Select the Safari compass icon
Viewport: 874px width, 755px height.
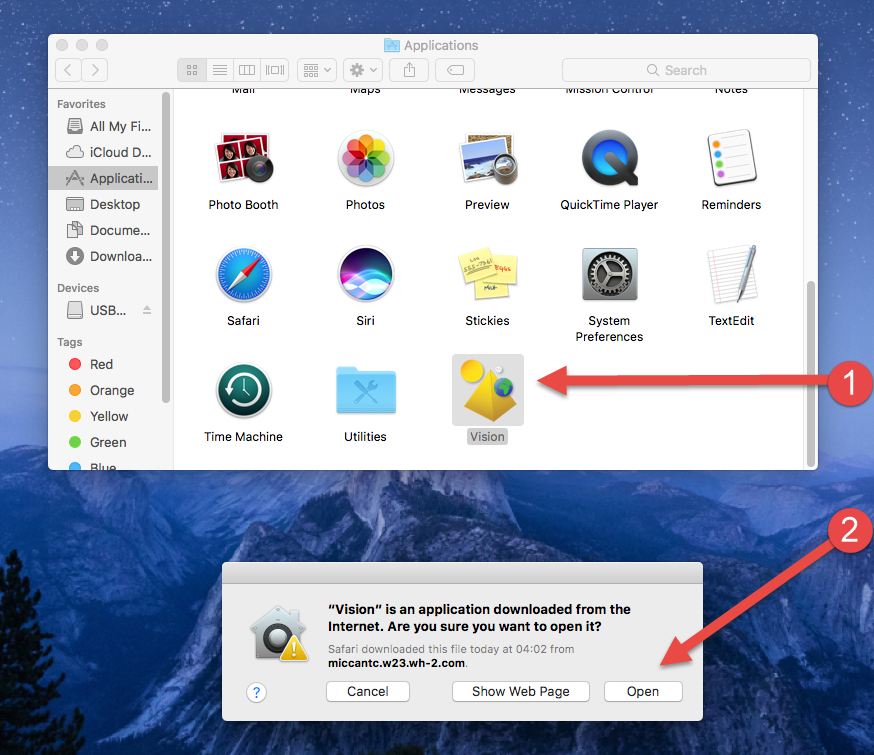pyautogui.click(x=244, y=275)
